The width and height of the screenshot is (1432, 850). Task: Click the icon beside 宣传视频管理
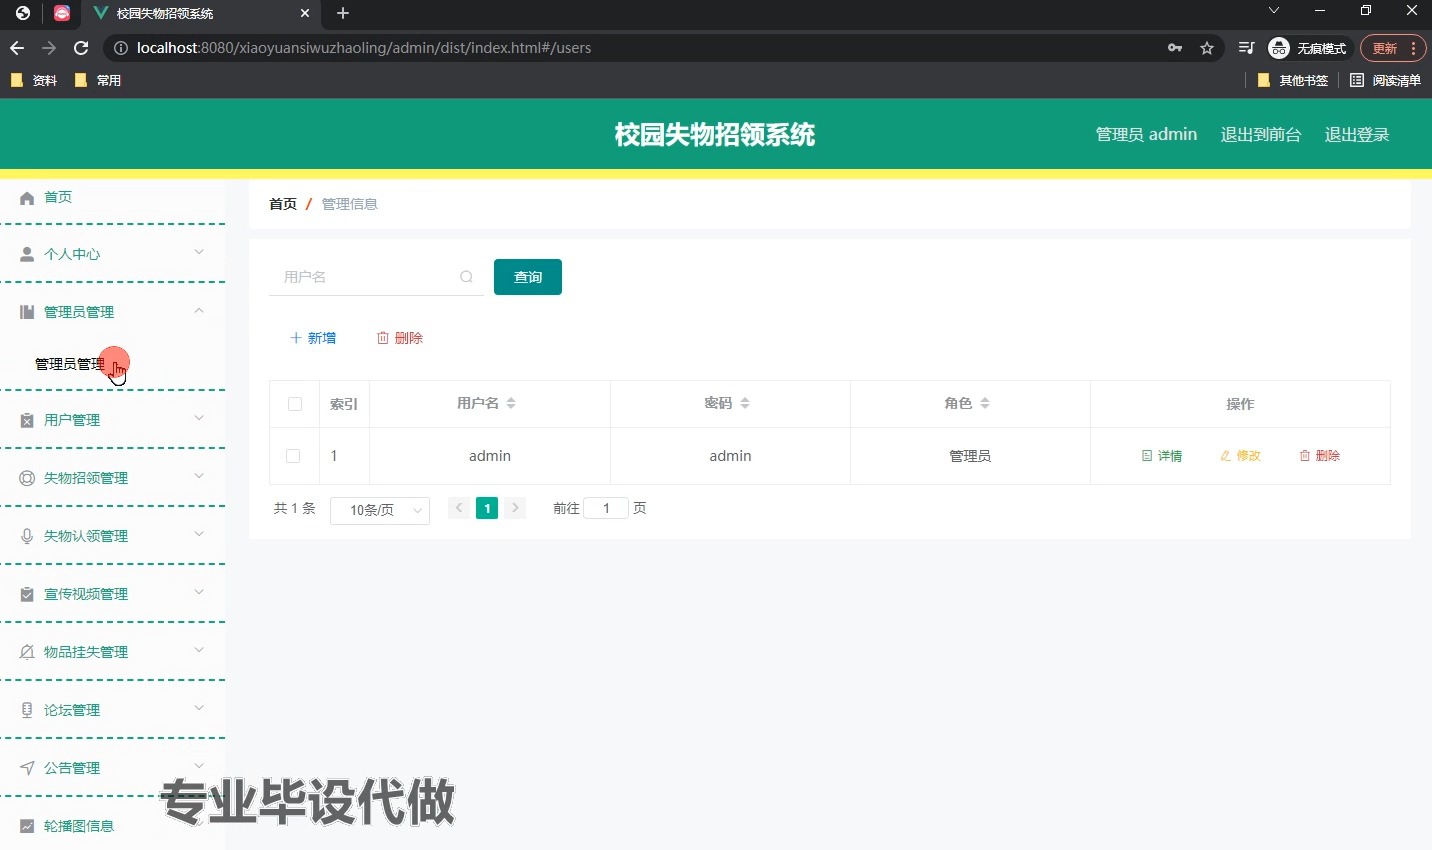point(27,594)
